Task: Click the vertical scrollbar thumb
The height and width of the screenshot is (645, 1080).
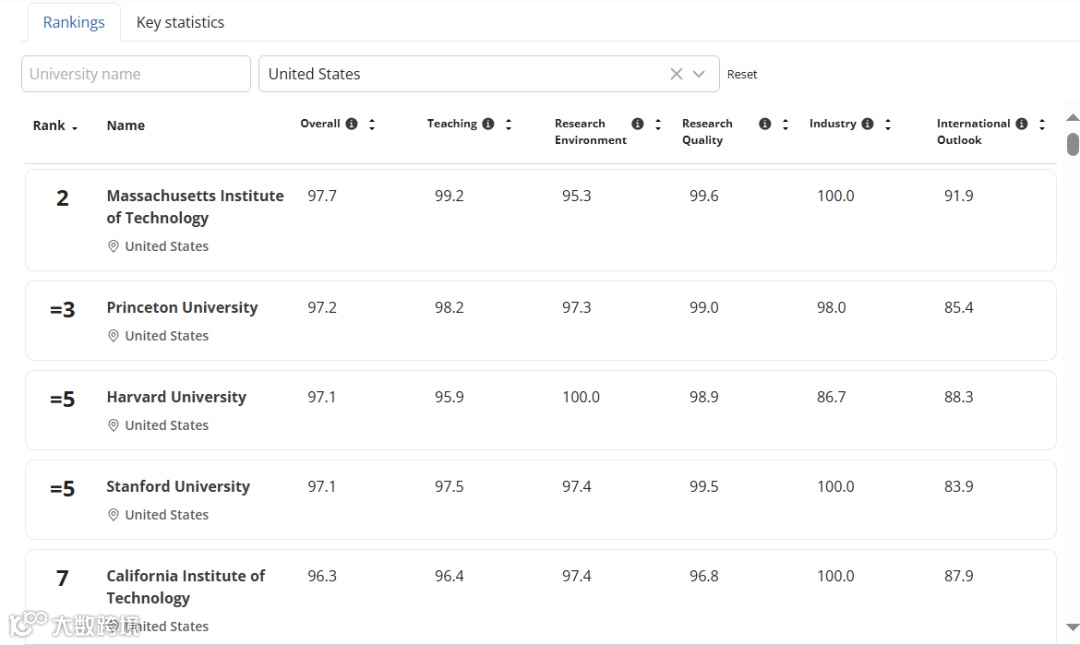Action: coord(1073,144)
